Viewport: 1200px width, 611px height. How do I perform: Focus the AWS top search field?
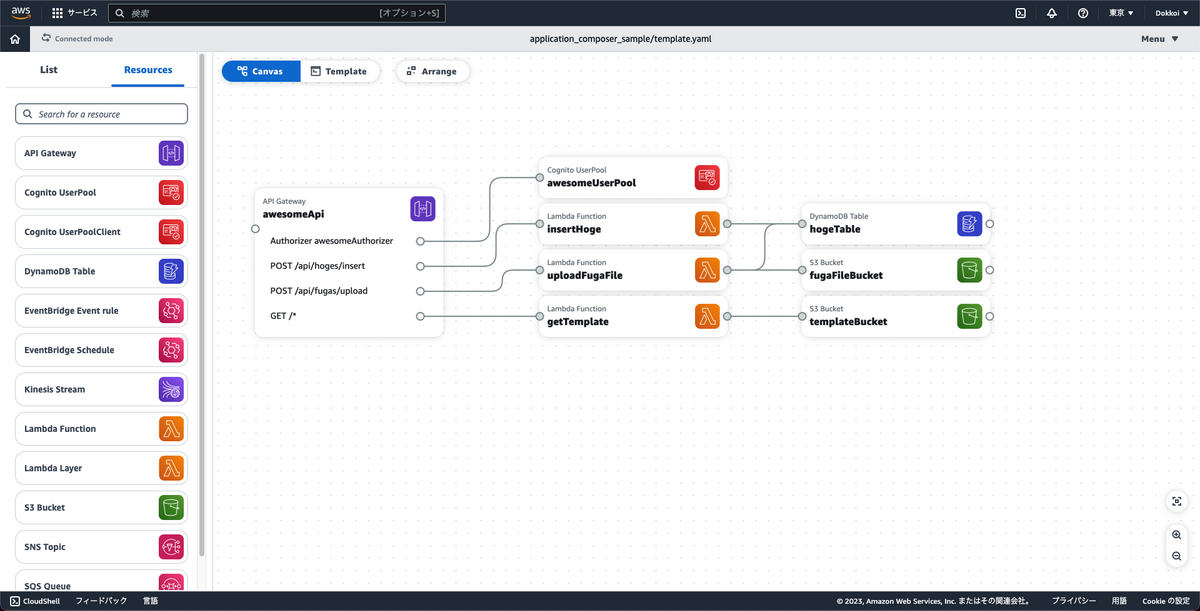[276, 13]
